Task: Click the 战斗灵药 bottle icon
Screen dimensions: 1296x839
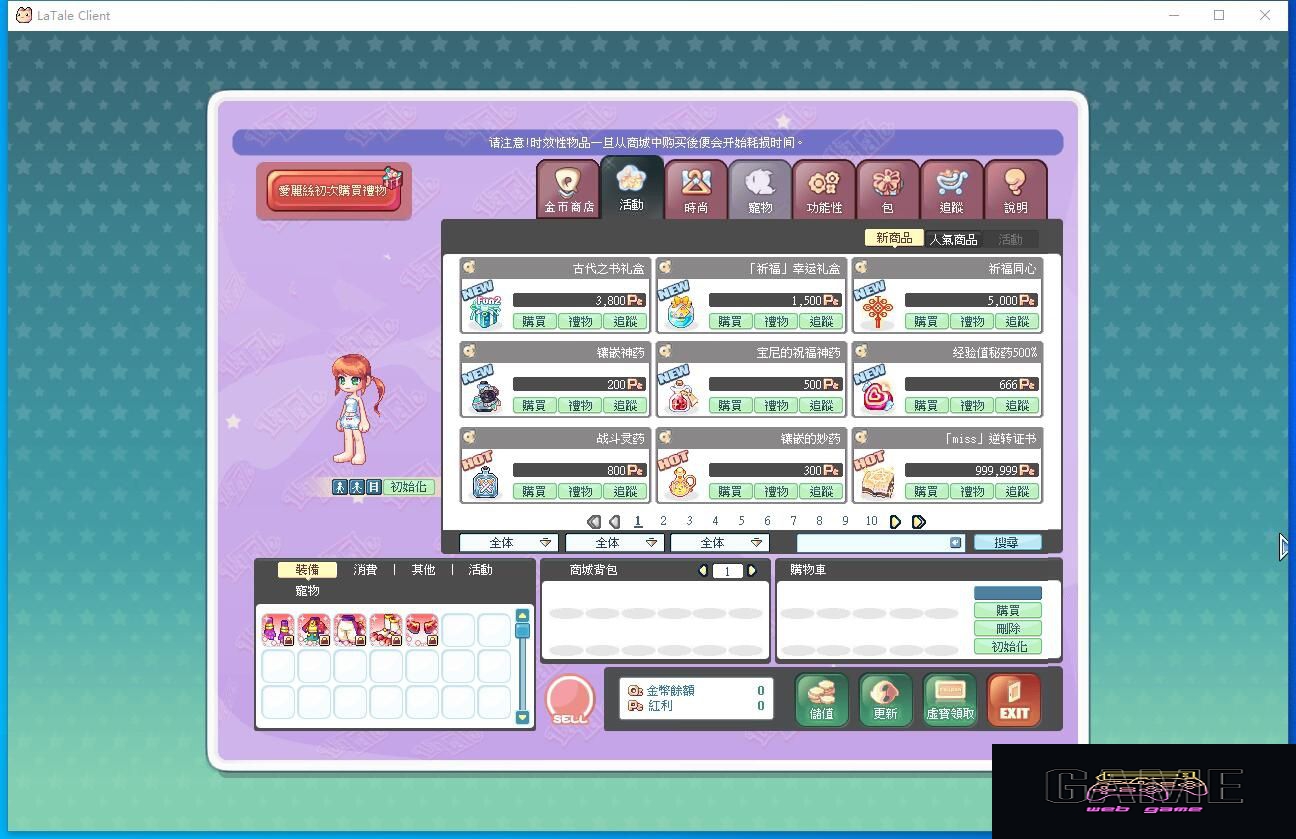Action: click(485, 481)
